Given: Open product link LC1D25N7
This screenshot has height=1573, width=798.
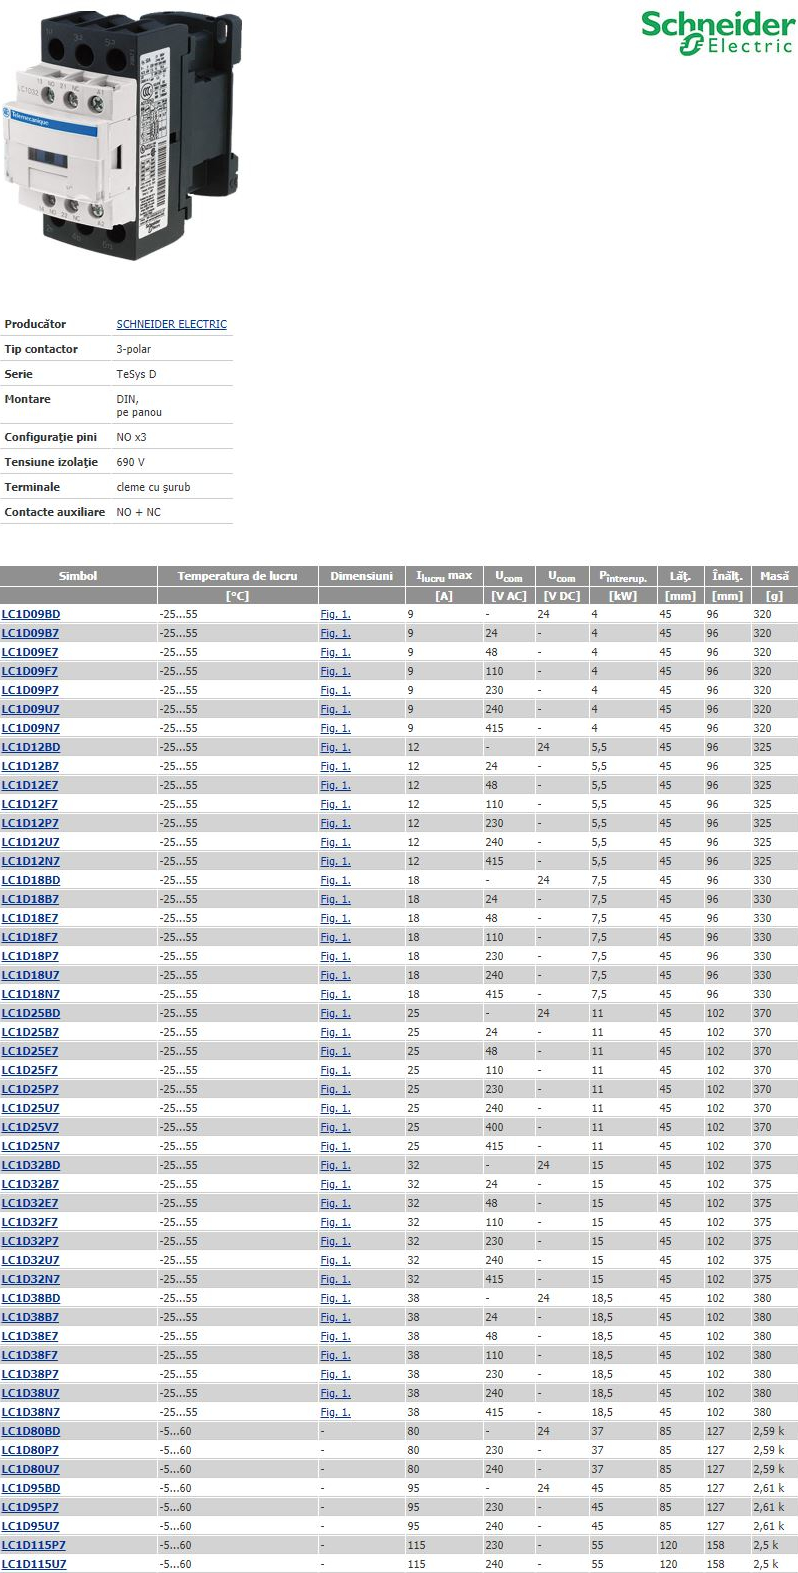Looking at the screenshot, I should point(31,1146).
